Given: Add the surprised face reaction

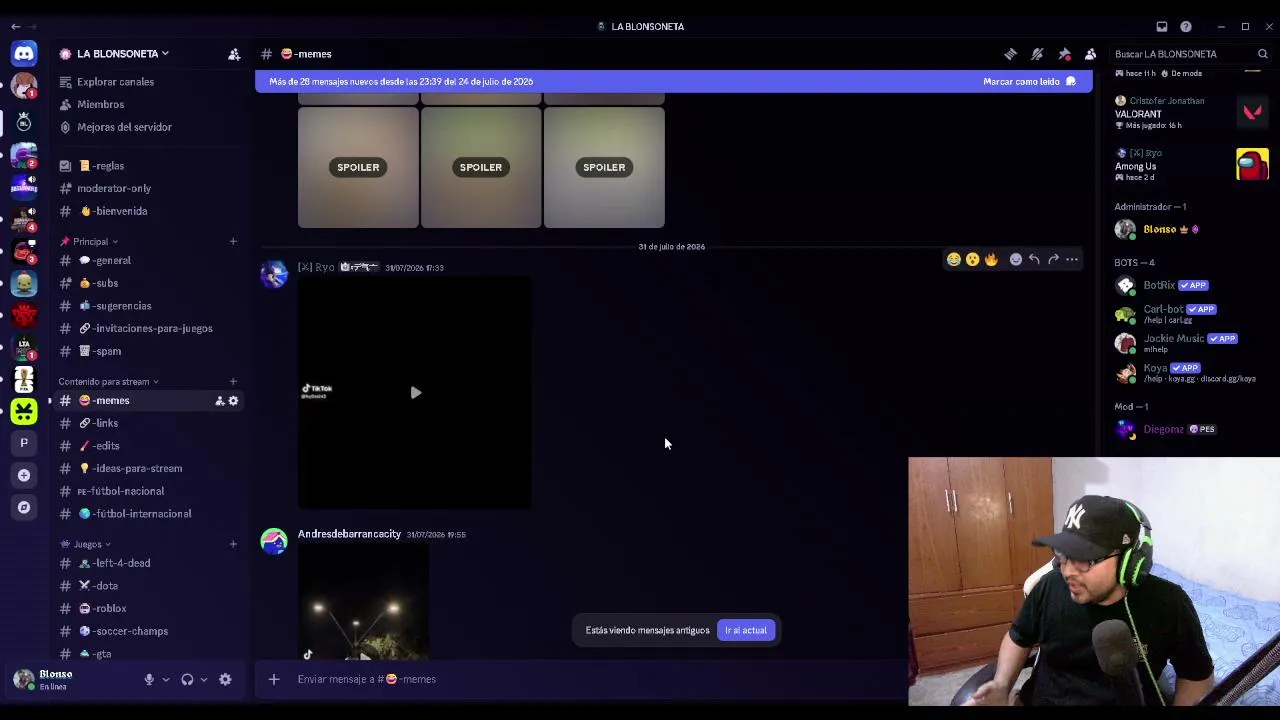Looking at the screenshot, I should pos(972,260).
